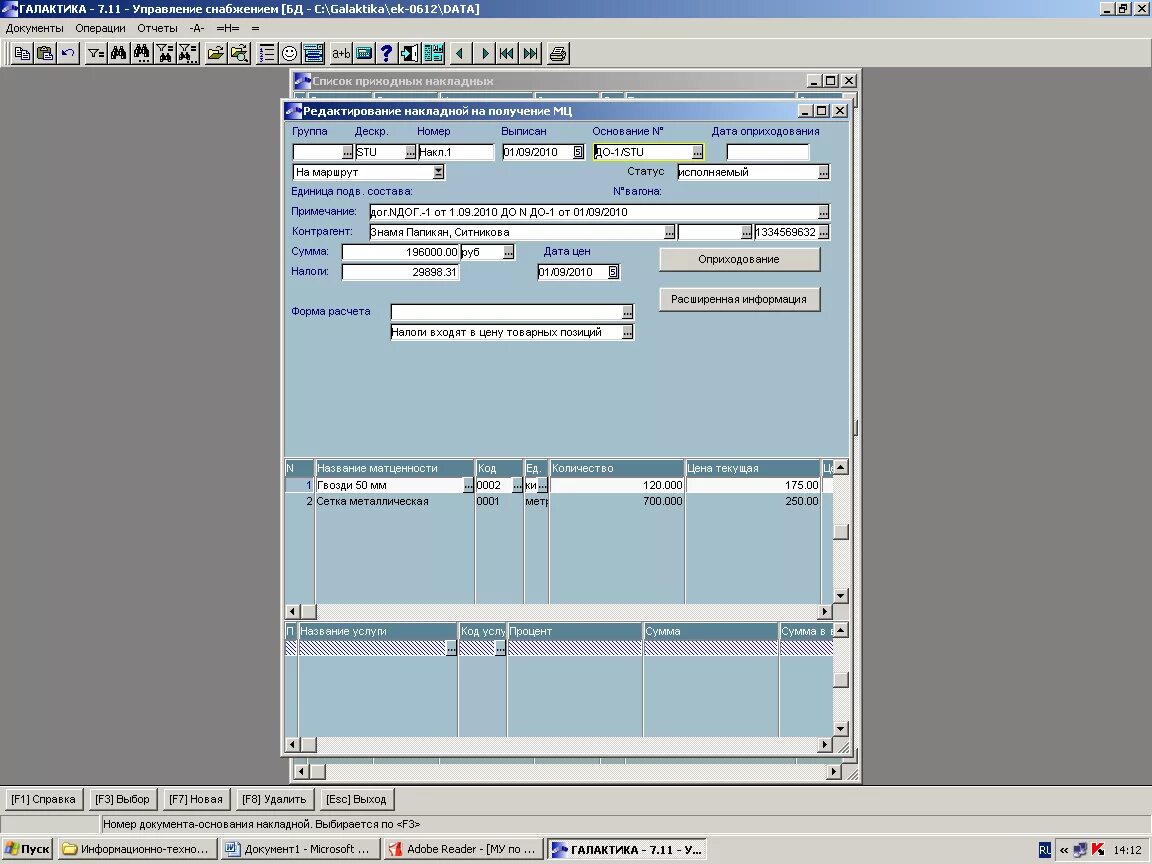This screenshot has width=1152, height=864.
Task: Open the =H= menu
Action: pyautogui.click(x=228, y=28)
